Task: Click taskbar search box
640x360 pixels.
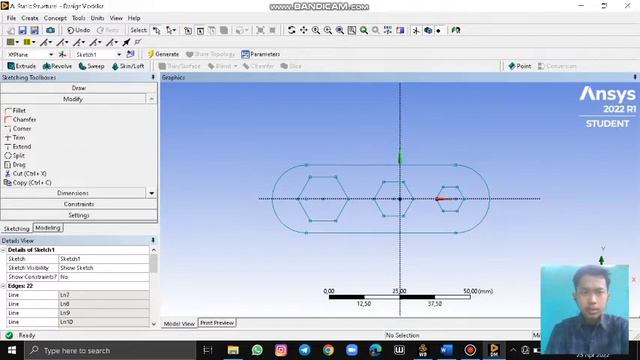Action: click(110, 351)
